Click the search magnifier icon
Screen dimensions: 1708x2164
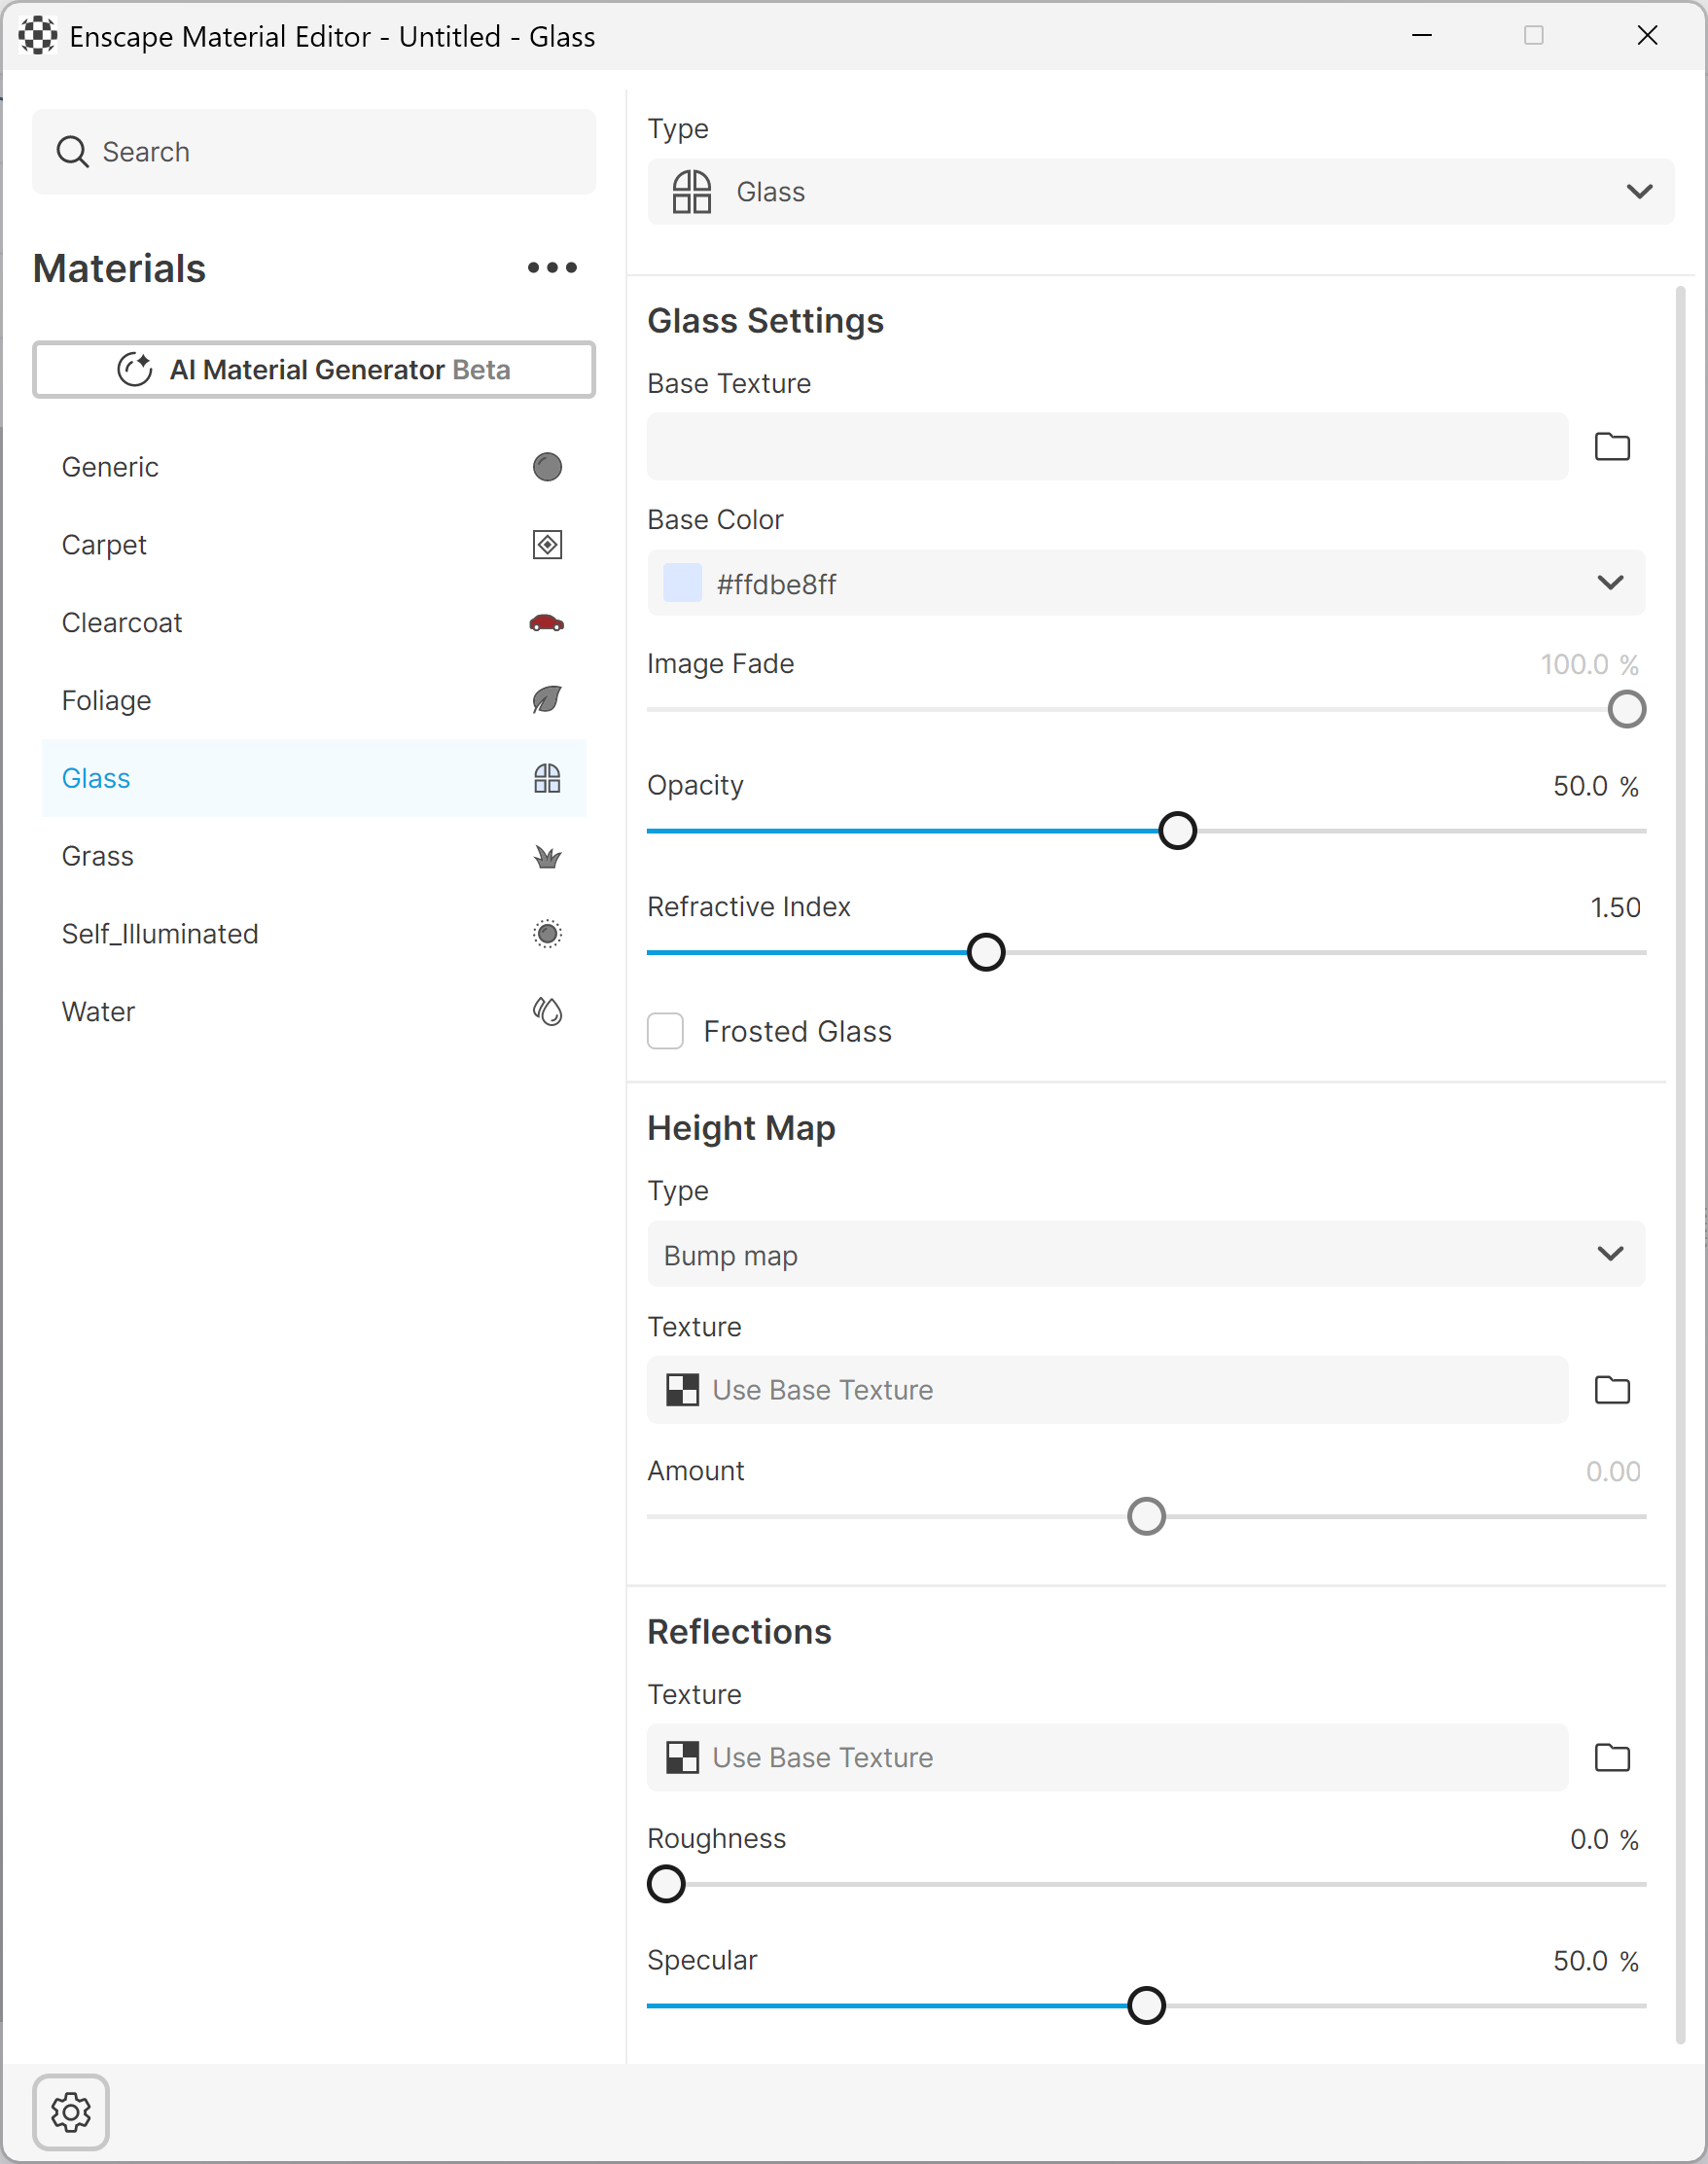[72, 152]
